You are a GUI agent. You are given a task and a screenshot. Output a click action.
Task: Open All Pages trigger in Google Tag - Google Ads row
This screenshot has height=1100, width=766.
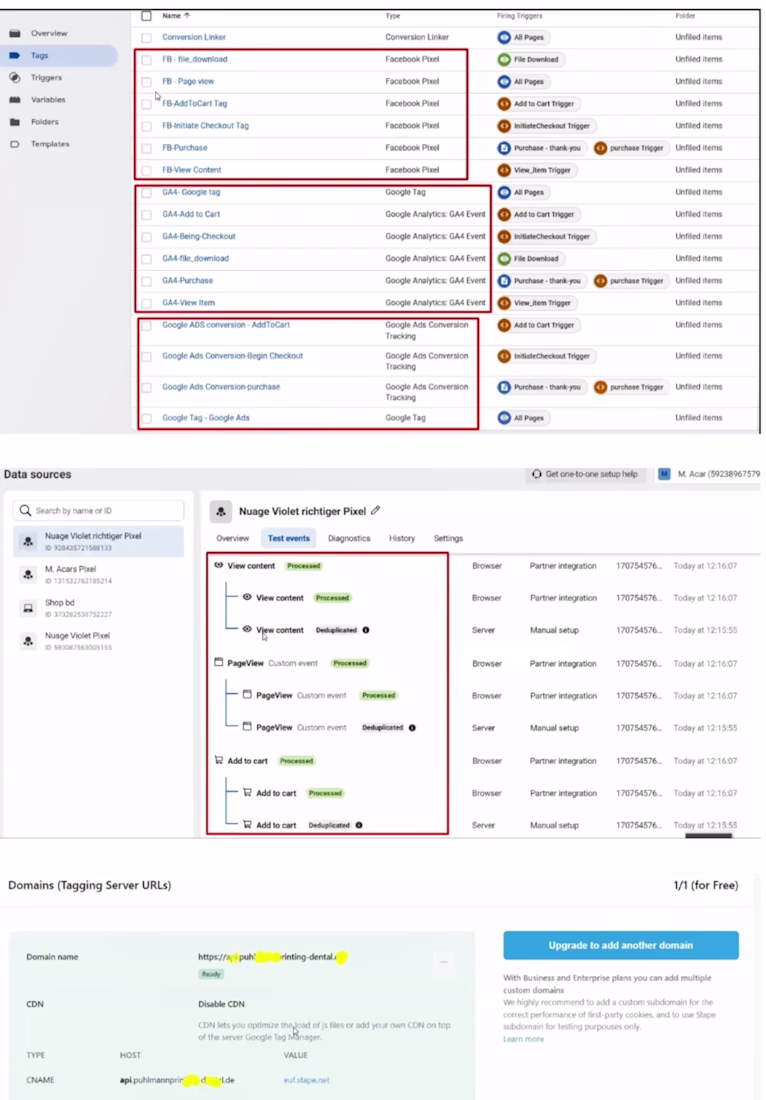(523, 418)
